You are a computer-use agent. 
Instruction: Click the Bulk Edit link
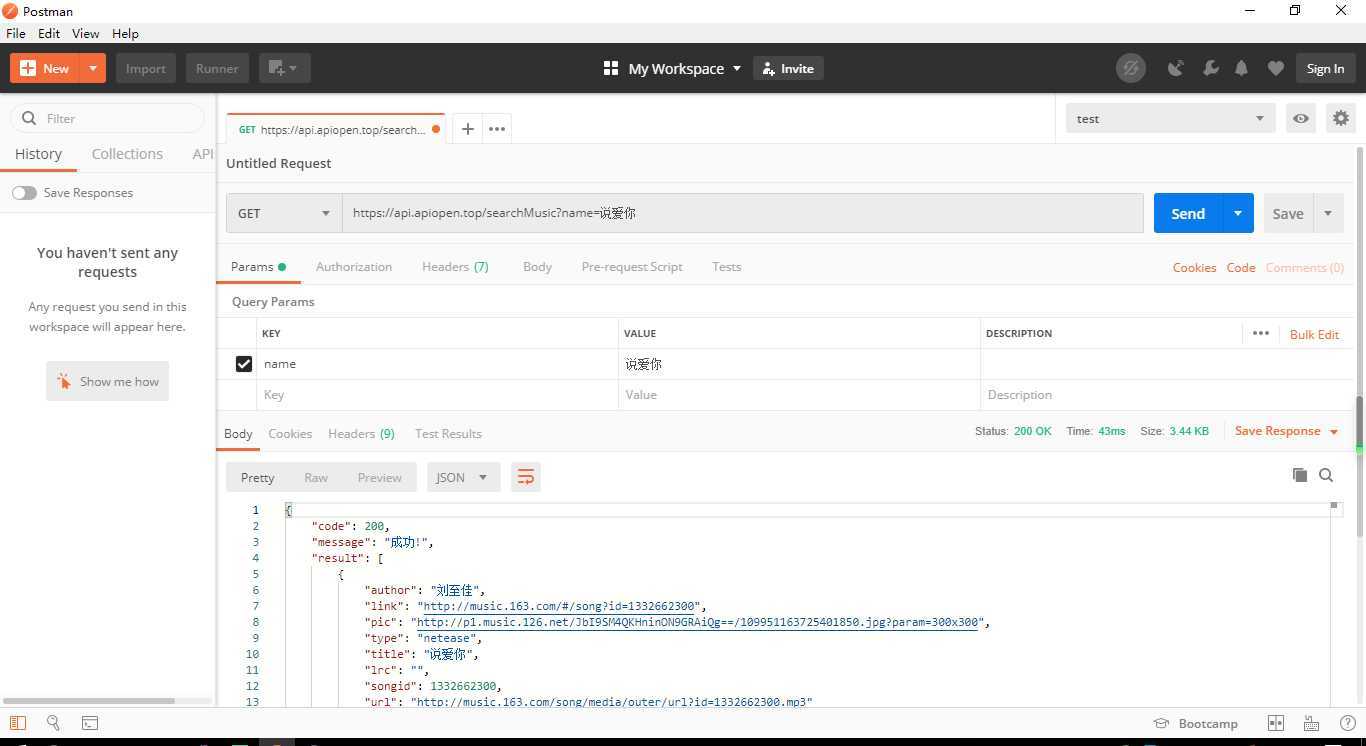1314,334
